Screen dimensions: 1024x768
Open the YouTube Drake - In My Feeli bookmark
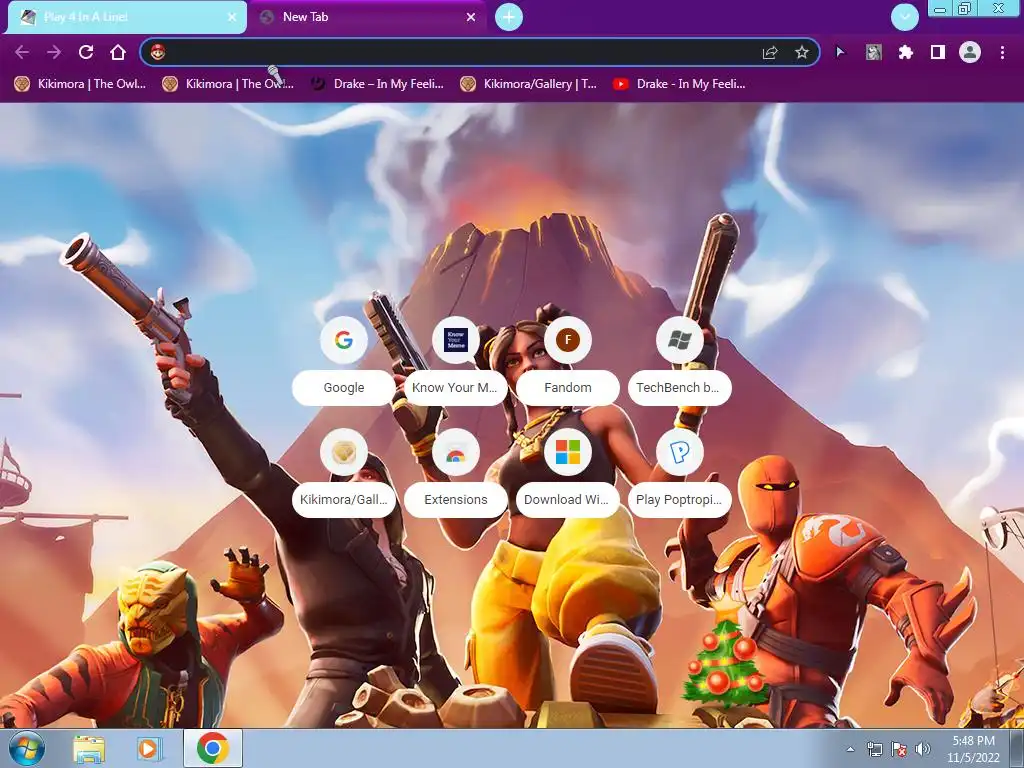tap(679, 84)
